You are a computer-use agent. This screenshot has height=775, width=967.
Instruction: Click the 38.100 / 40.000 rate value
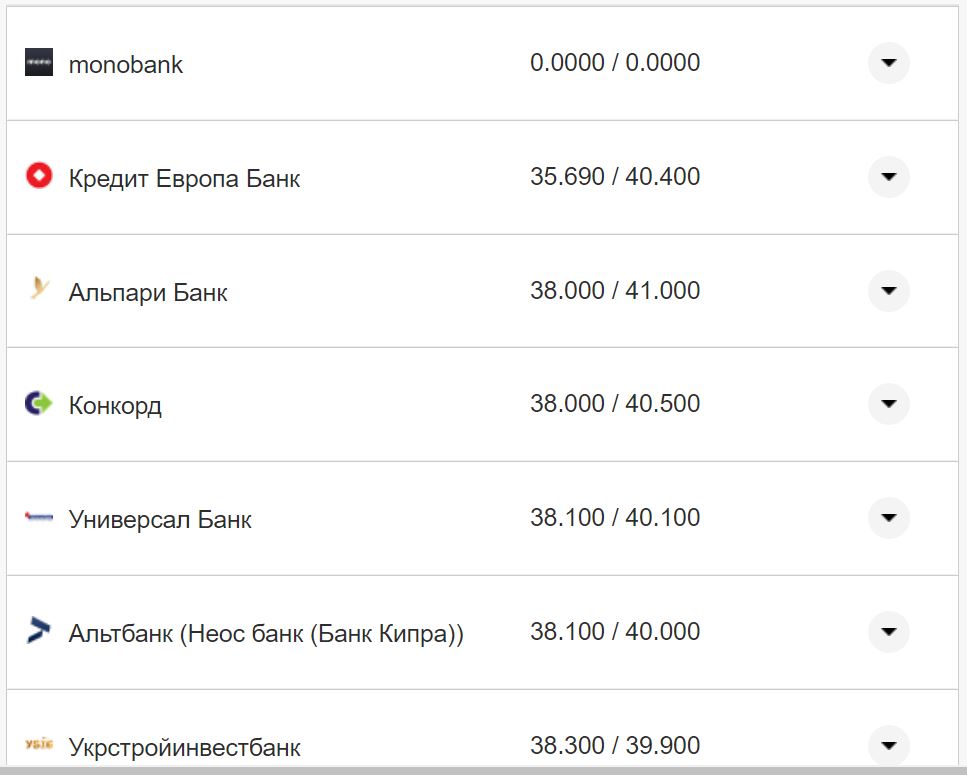coord(615,632)
